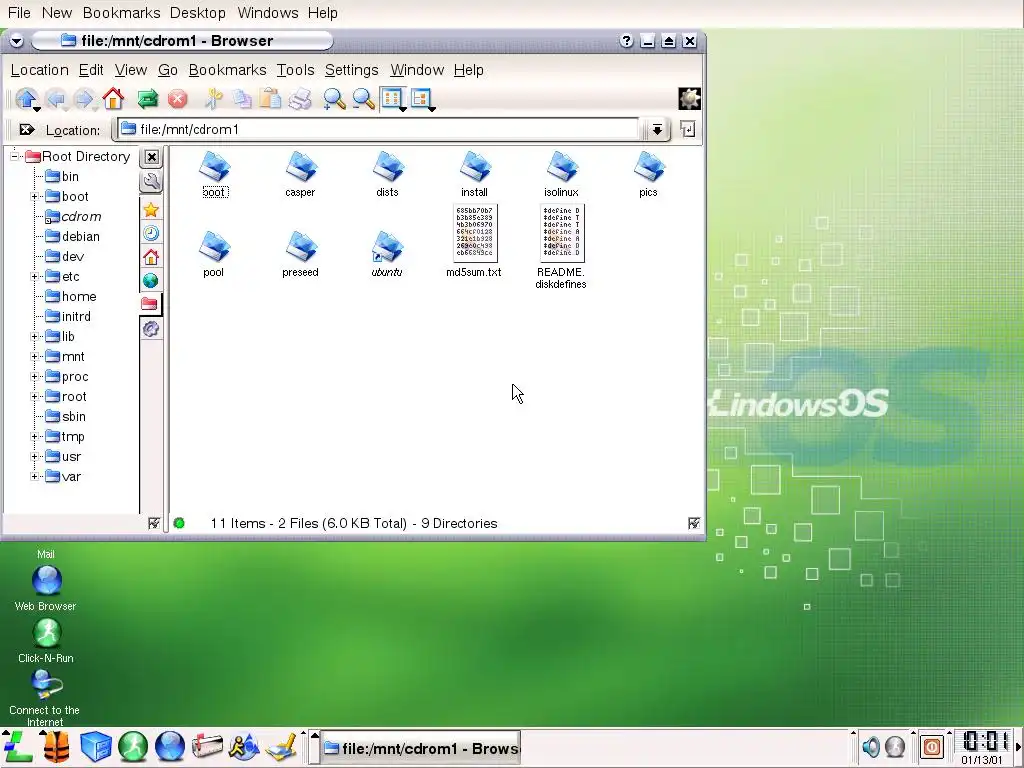Expand the var folder in tree
This screenshot has width=1024, height=768.
[35, 477]
